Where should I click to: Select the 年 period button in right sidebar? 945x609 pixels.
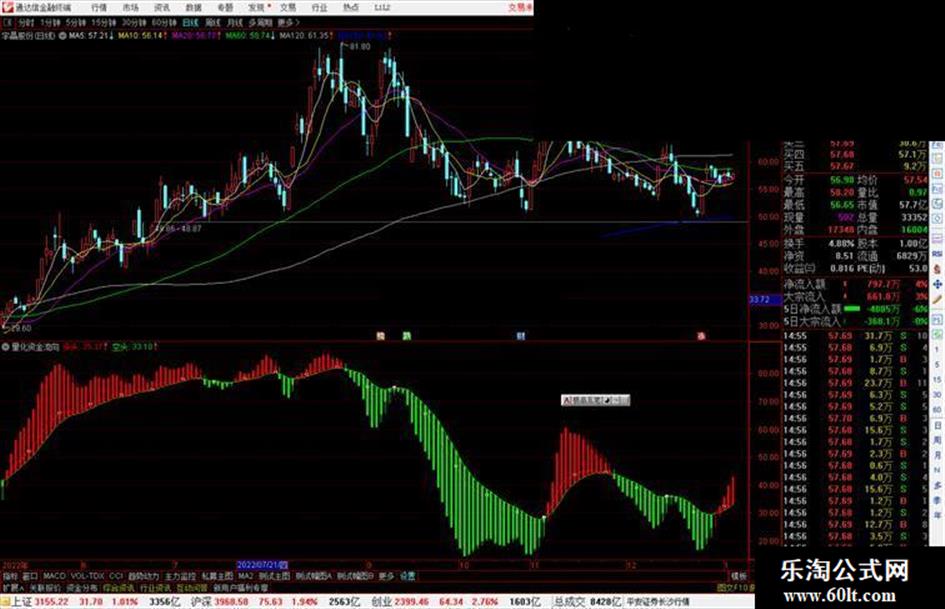coord(937,516)
